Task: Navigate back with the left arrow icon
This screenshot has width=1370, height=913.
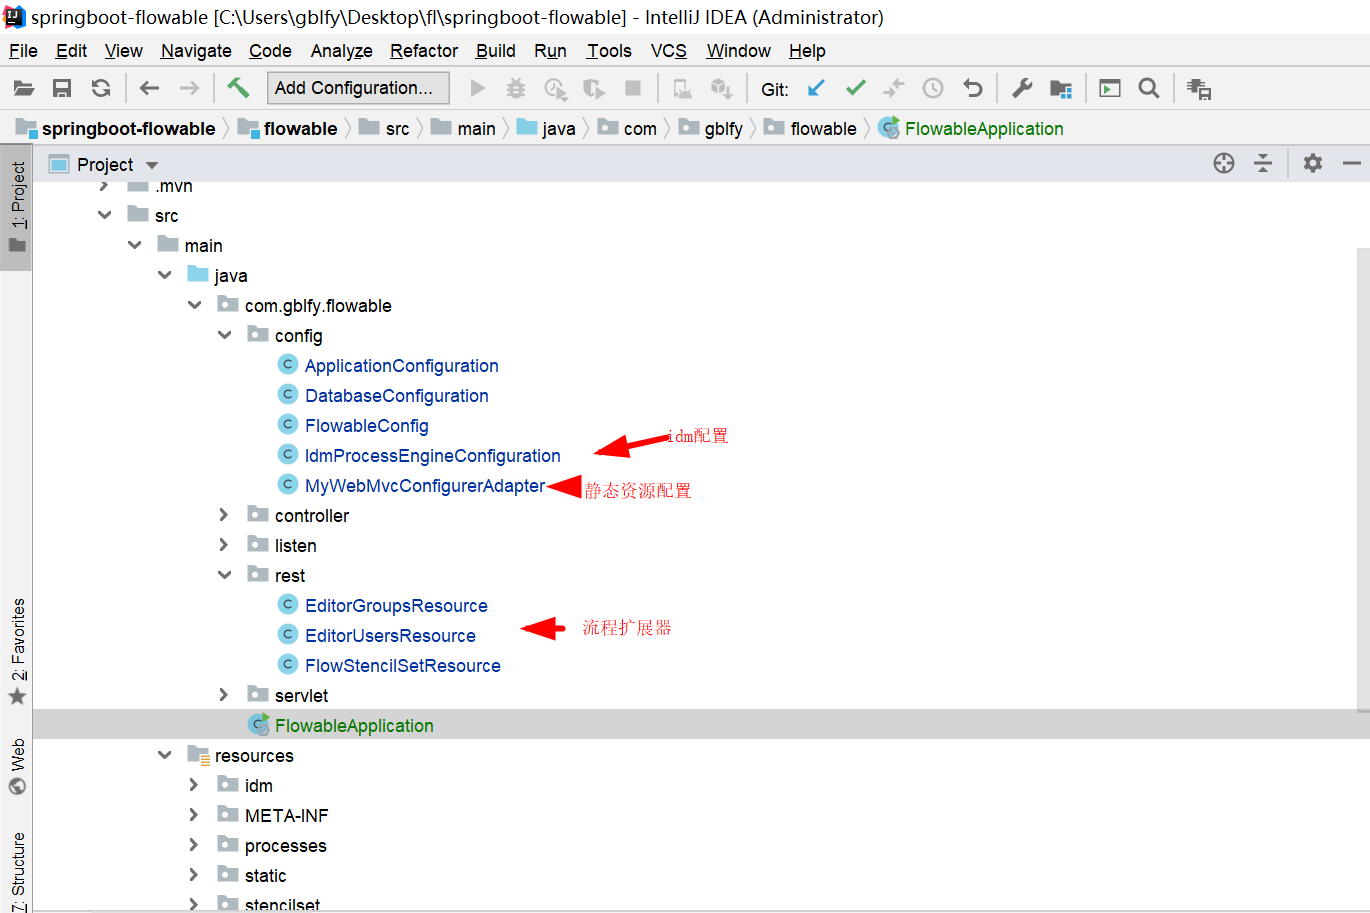Action: [x=149, y=88]
